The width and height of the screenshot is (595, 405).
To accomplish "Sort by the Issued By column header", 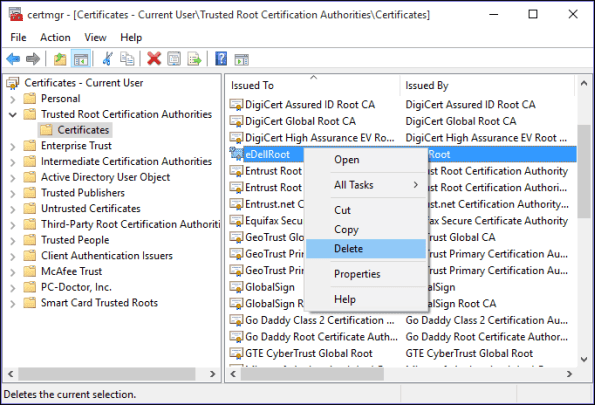I will 487,85.
